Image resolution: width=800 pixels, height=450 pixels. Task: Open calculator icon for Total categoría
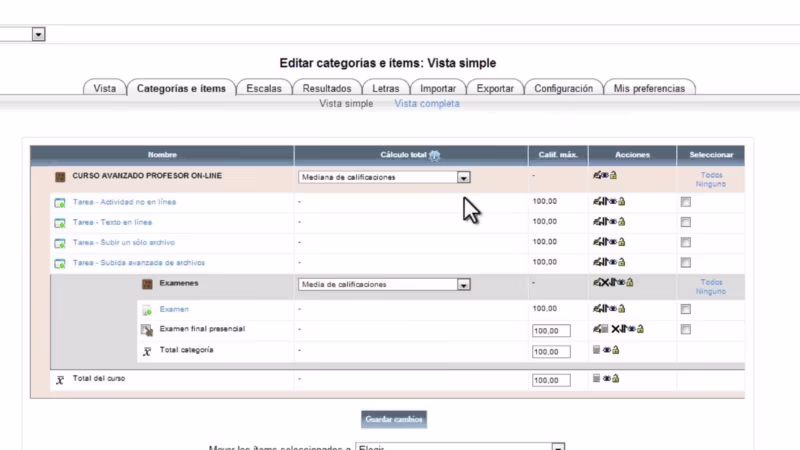596,349
